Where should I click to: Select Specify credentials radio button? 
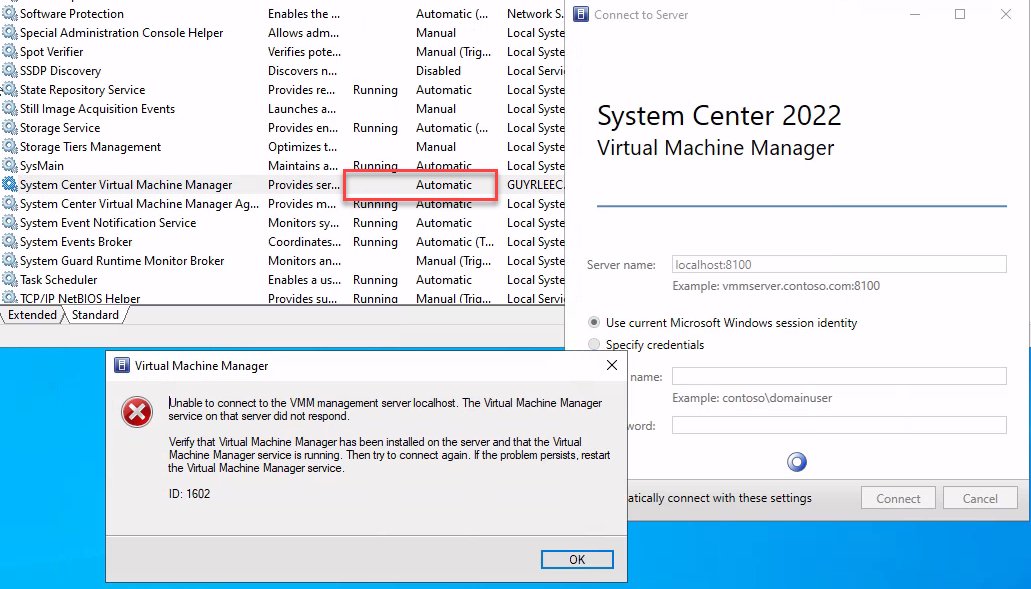click(594, 344)
